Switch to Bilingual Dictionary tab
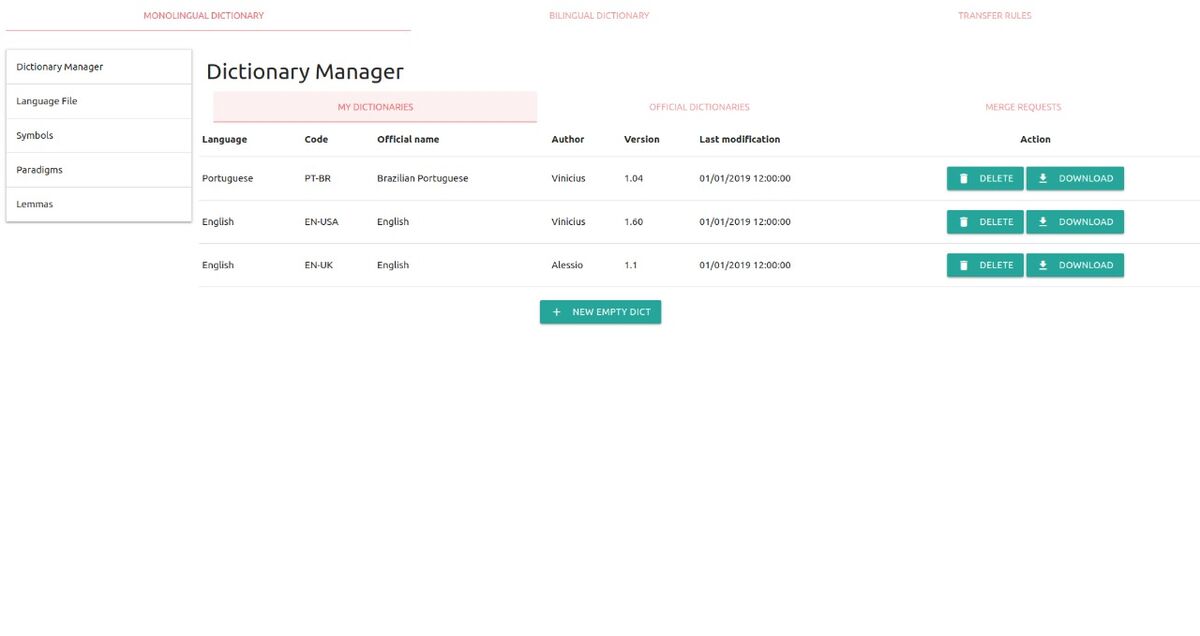1200x636 pixels. coord(599,16)
